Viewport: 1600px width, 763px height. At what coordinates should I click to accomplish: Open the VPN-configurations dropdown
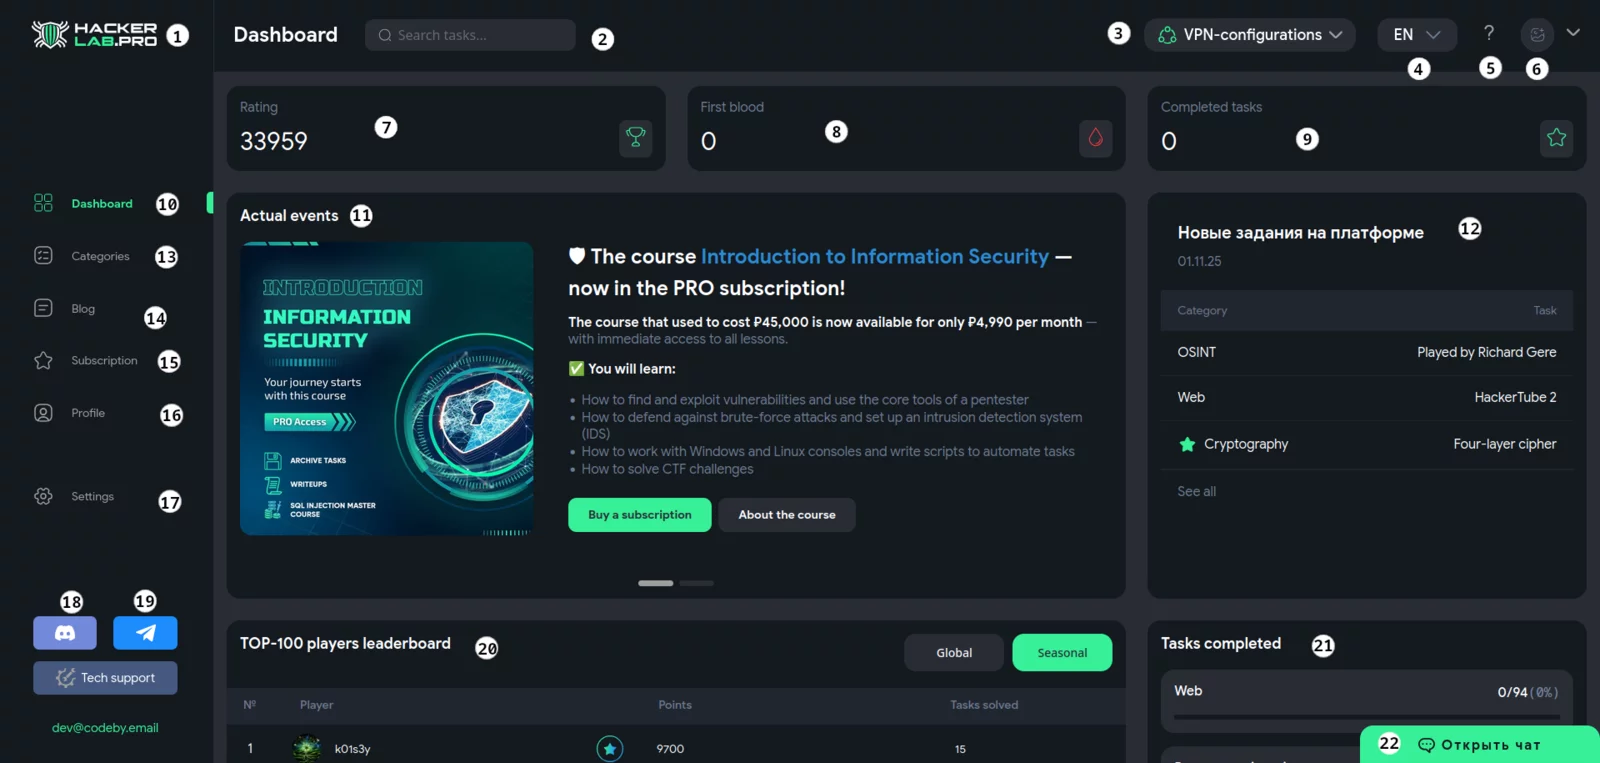click(x=1250, y=35)
